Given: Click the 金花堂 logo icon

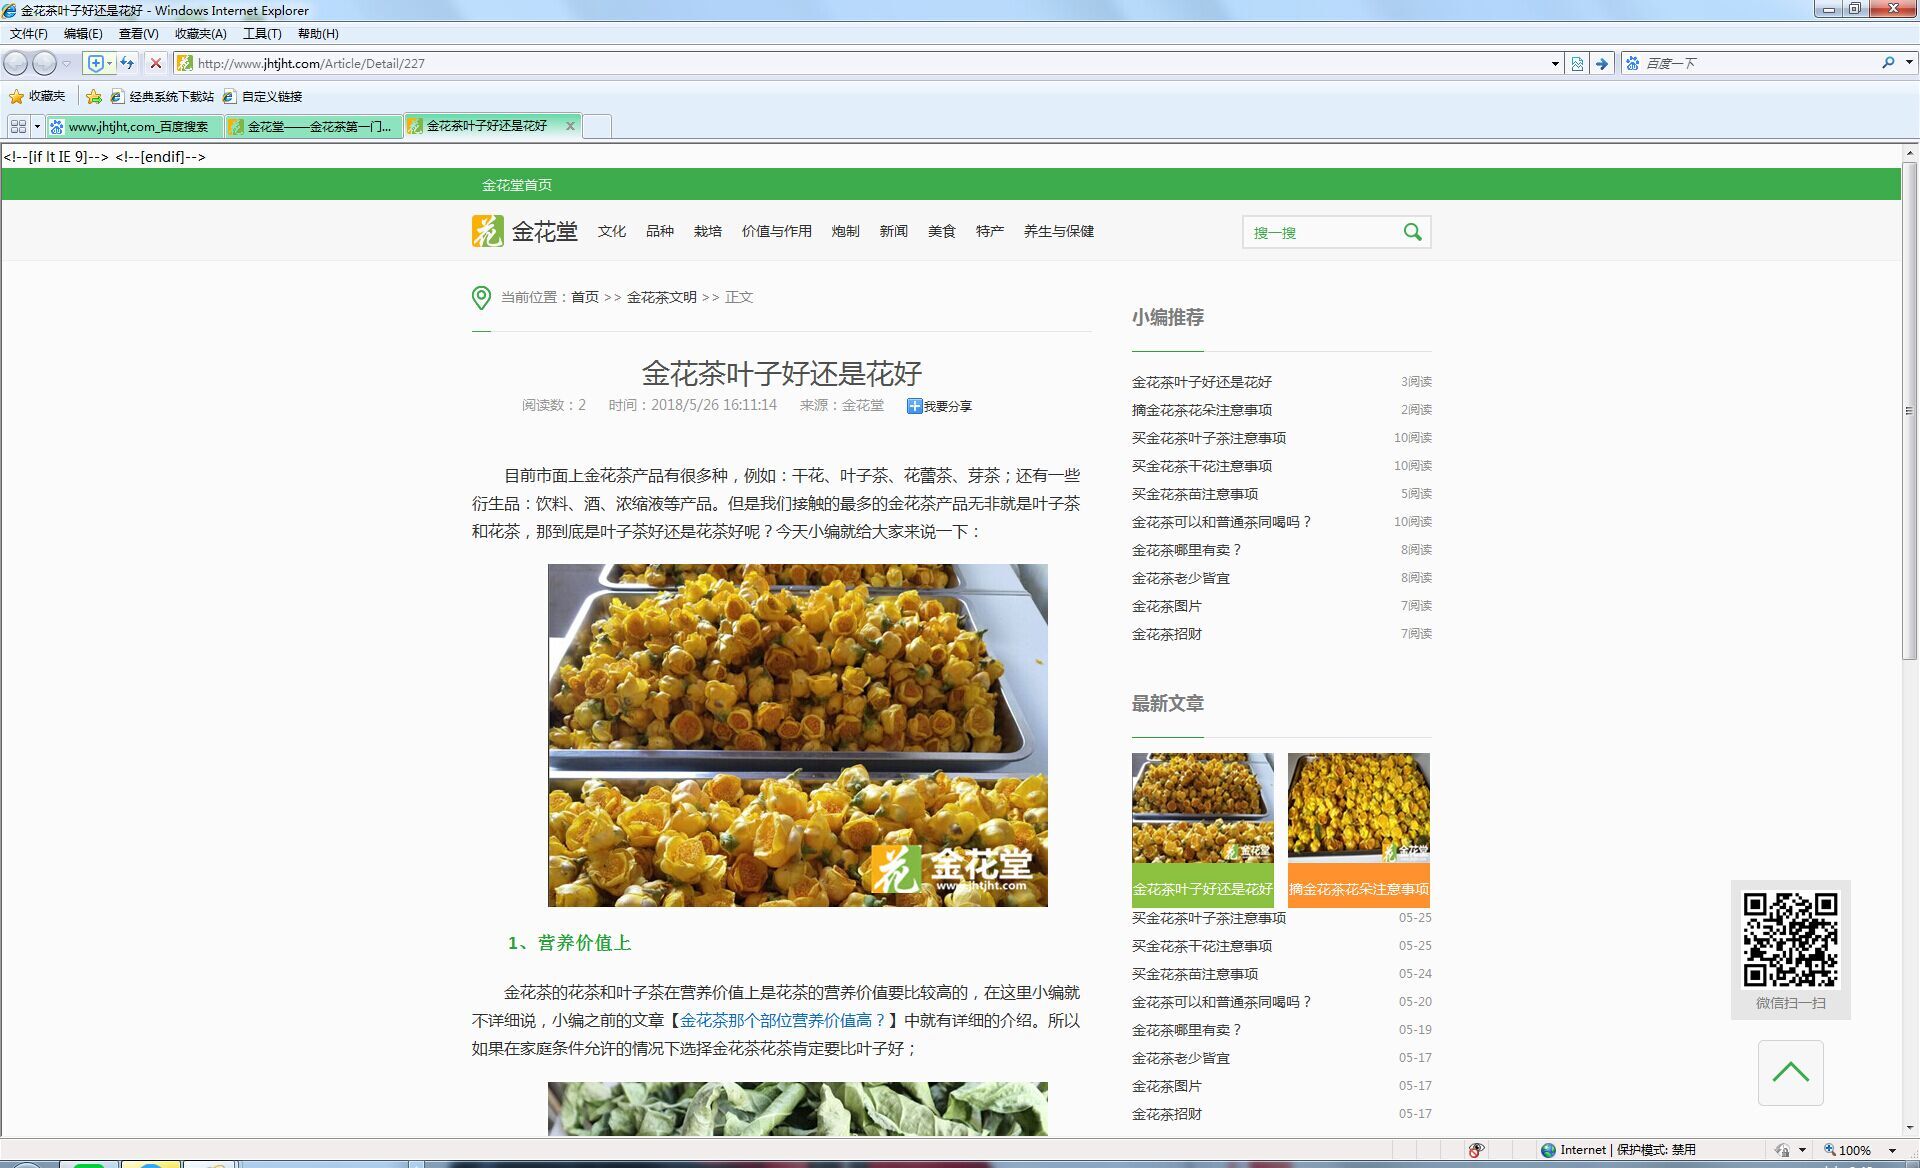Looking at the screenshot, I should 487,231.
